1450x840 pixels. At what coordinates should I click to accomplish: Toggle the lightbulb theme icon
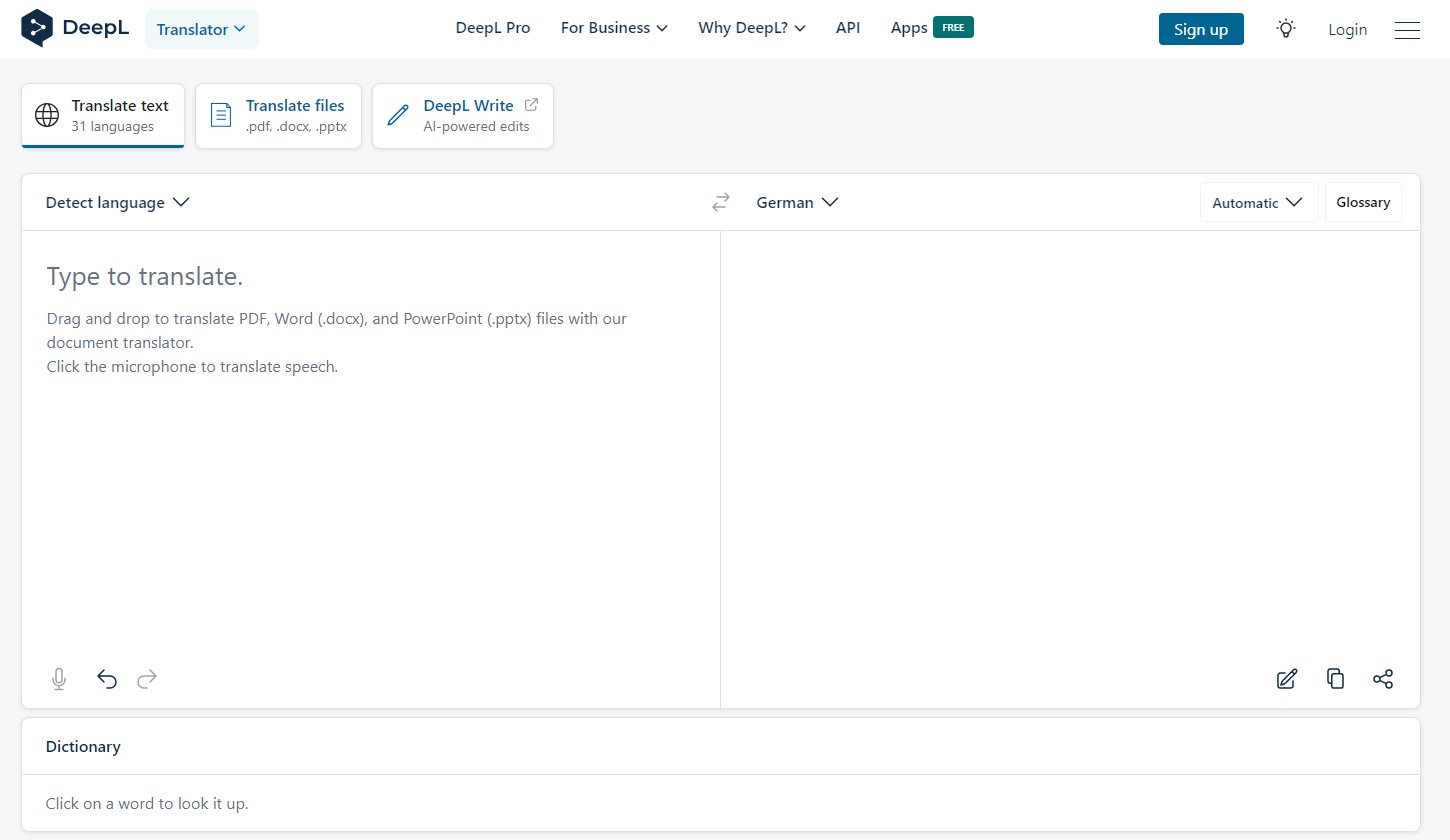click(1286, 29)
